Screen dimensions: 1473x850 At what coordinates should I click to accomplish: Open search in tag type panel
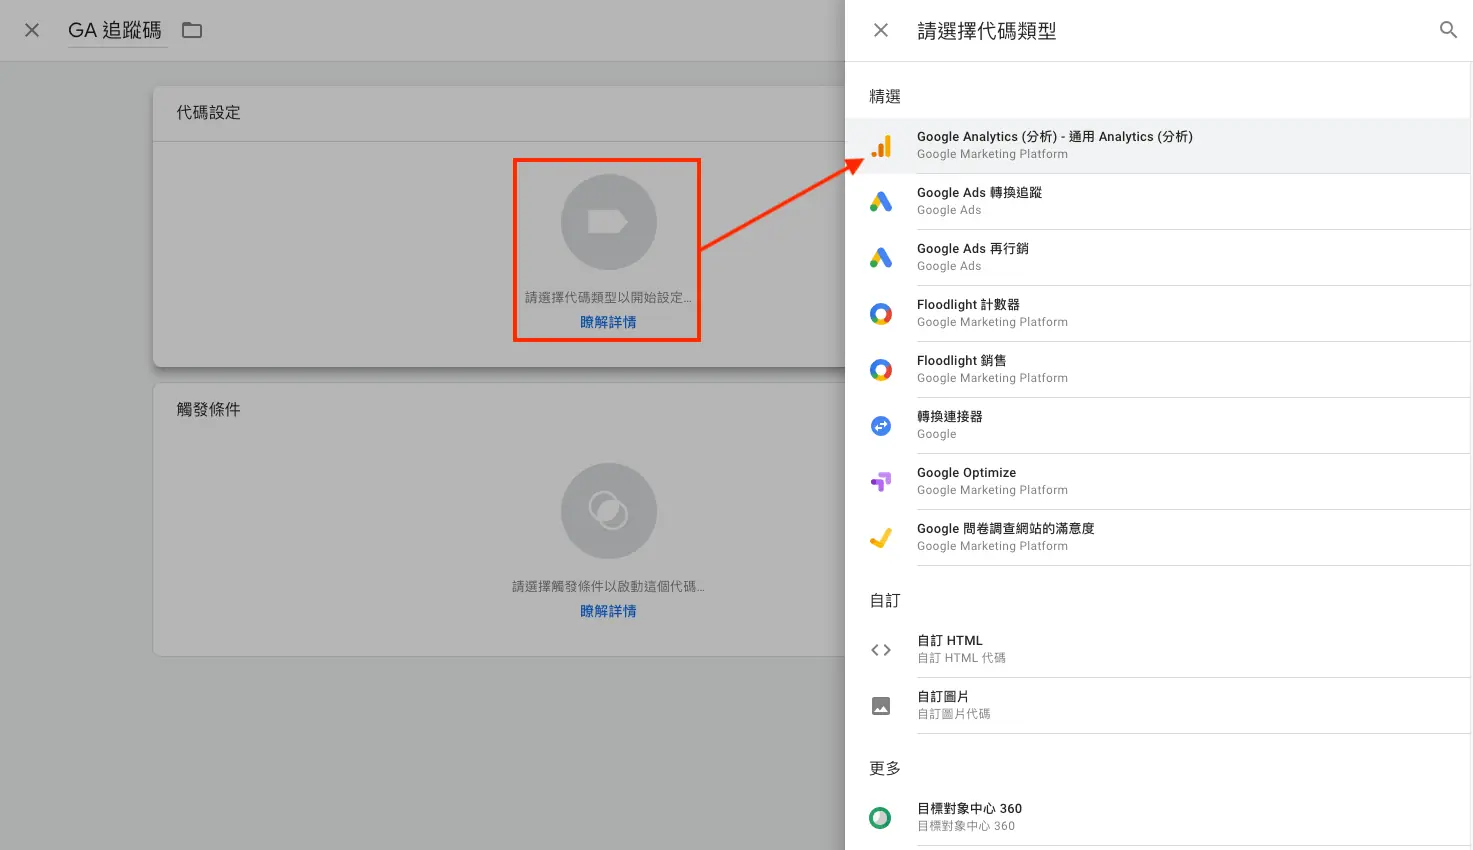point(1448,30)
